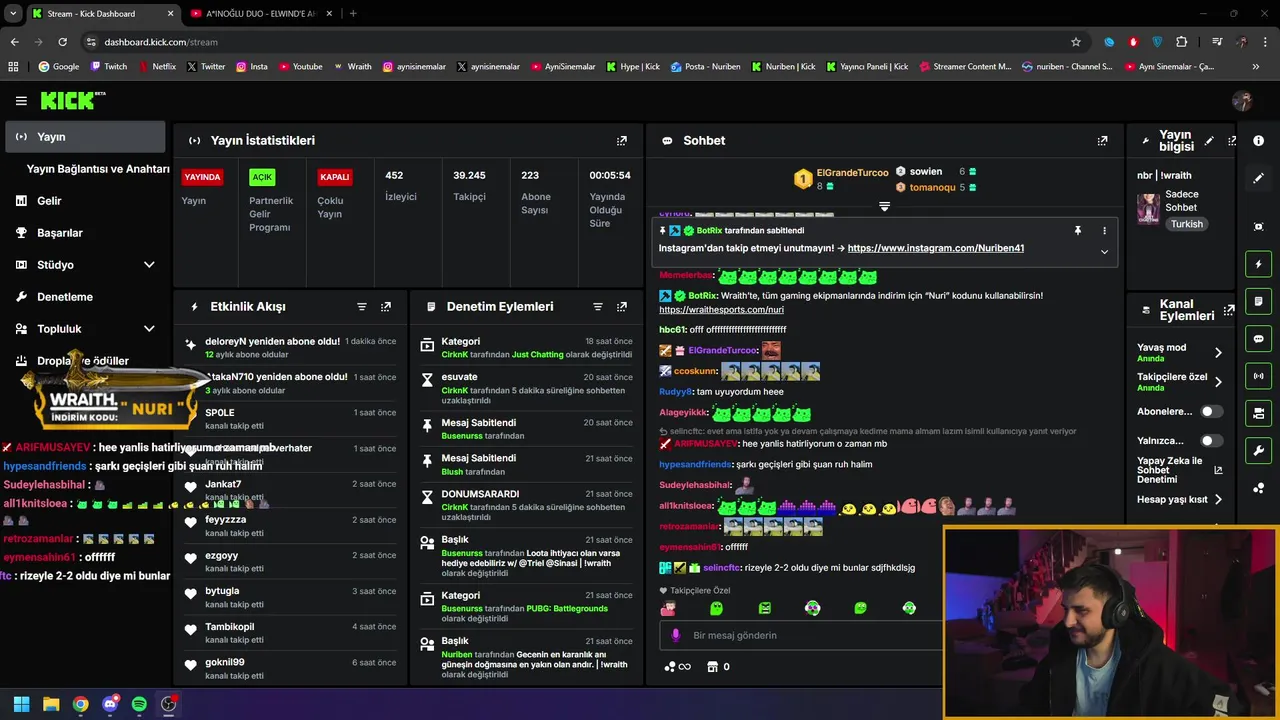Open the store icon below chat input
This screenshot has width=1280, height=720.
(x=712, y=667)
